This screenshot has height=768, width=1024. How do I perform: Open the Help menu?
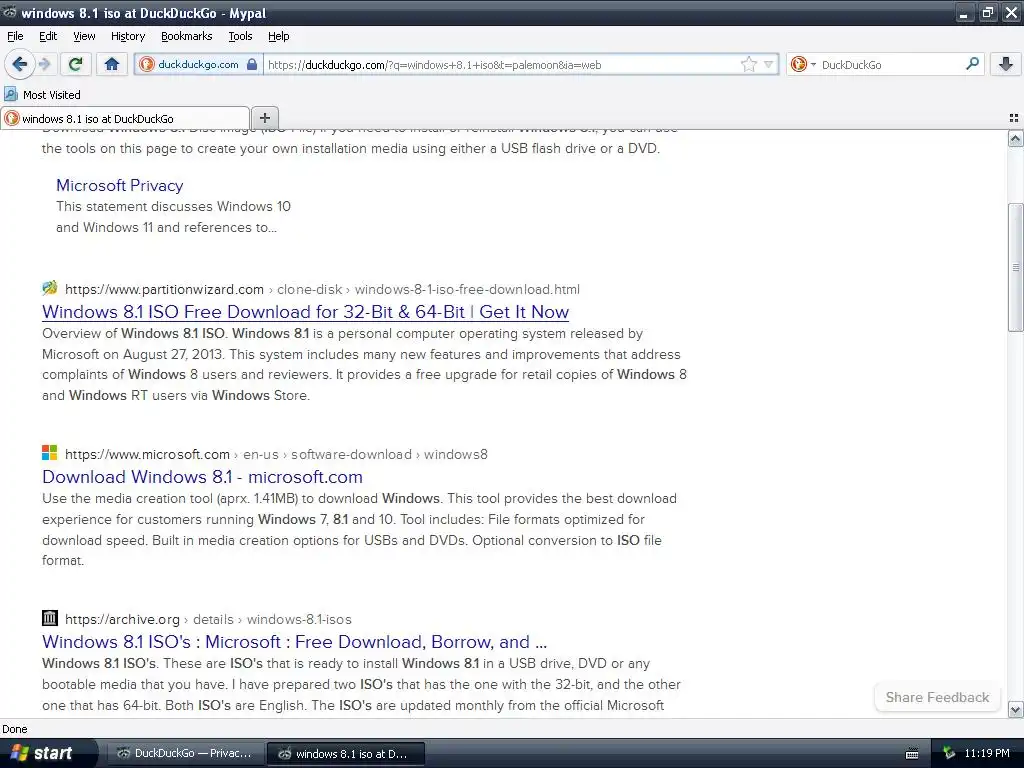[278, 36]
